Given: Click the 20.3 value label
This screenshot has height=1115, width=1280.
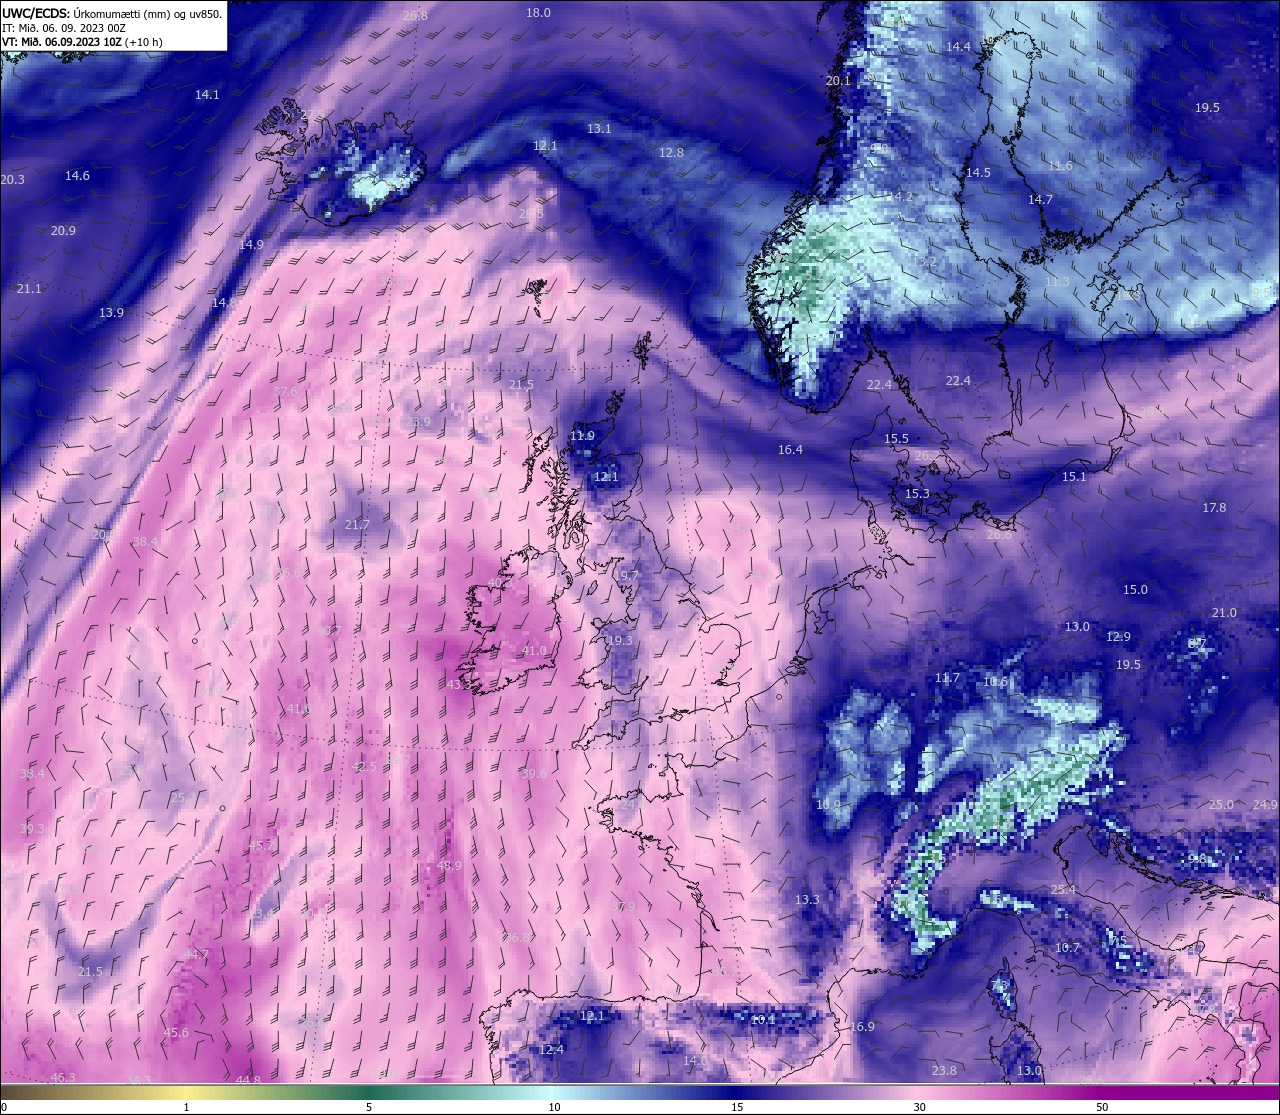Looking at the screenshot, I should tap(12, 180).
